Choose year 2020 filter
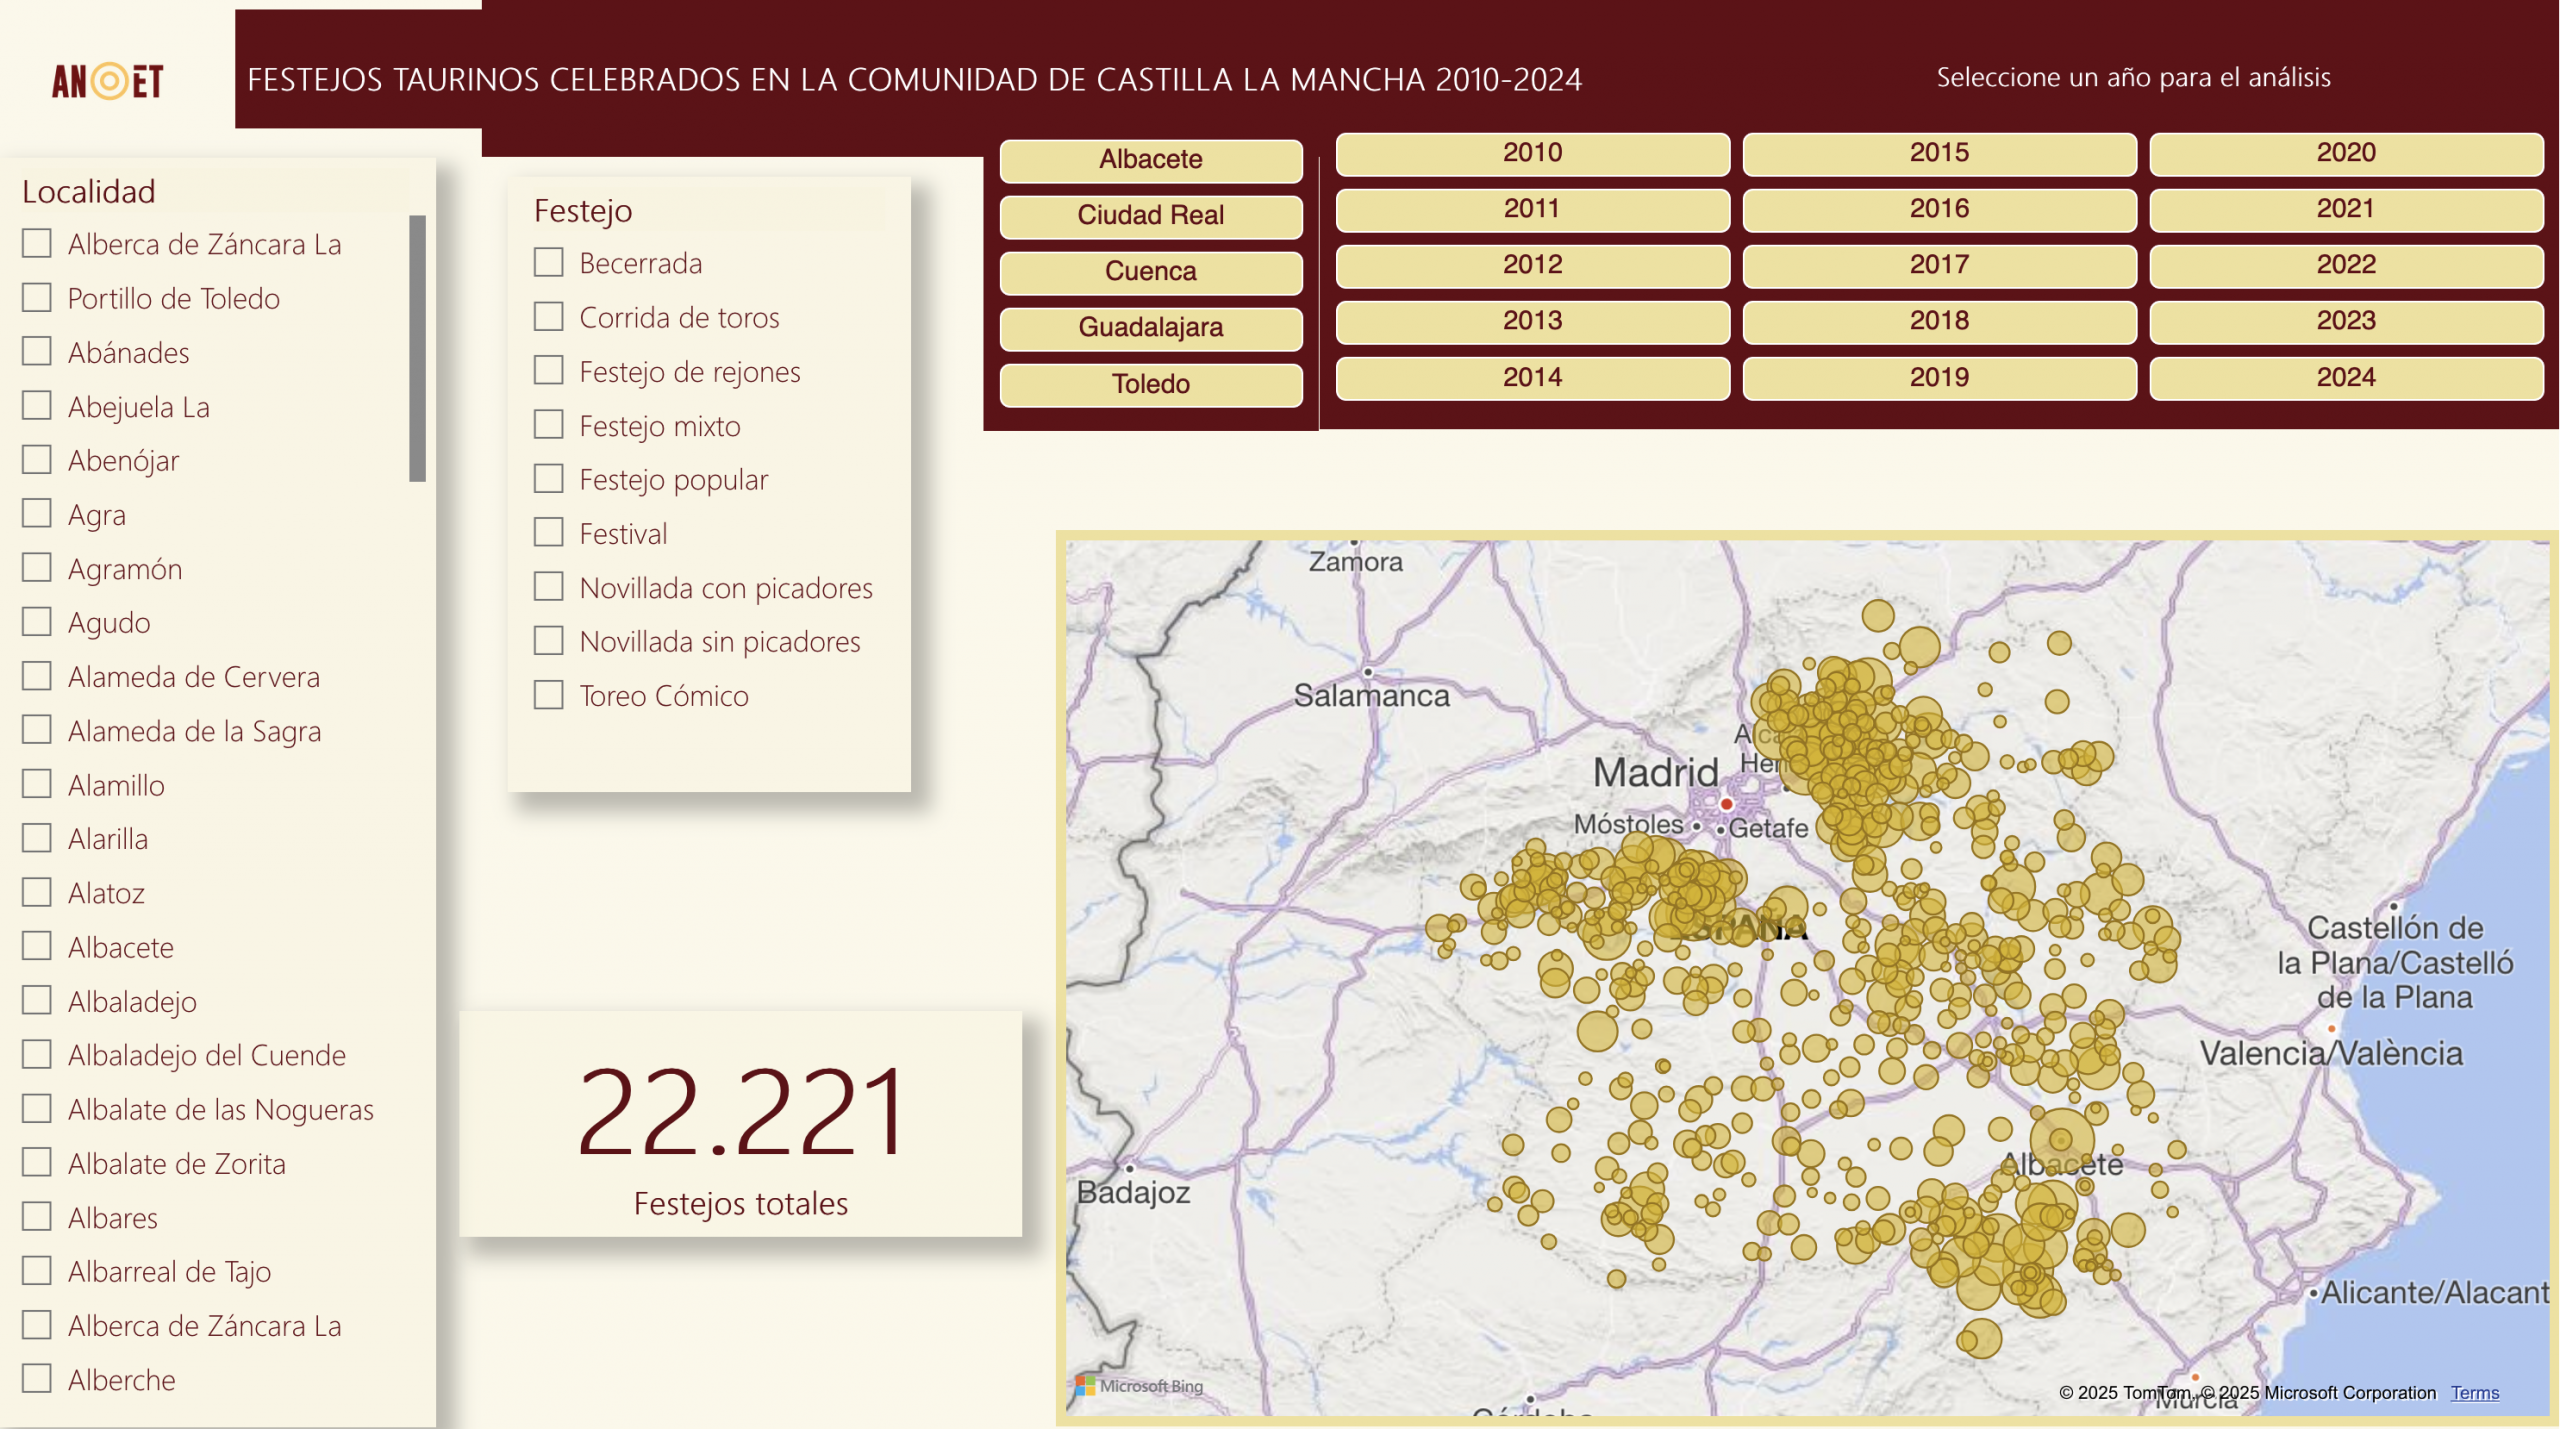2560x1429 pixels. click(x=2345, y=153)
